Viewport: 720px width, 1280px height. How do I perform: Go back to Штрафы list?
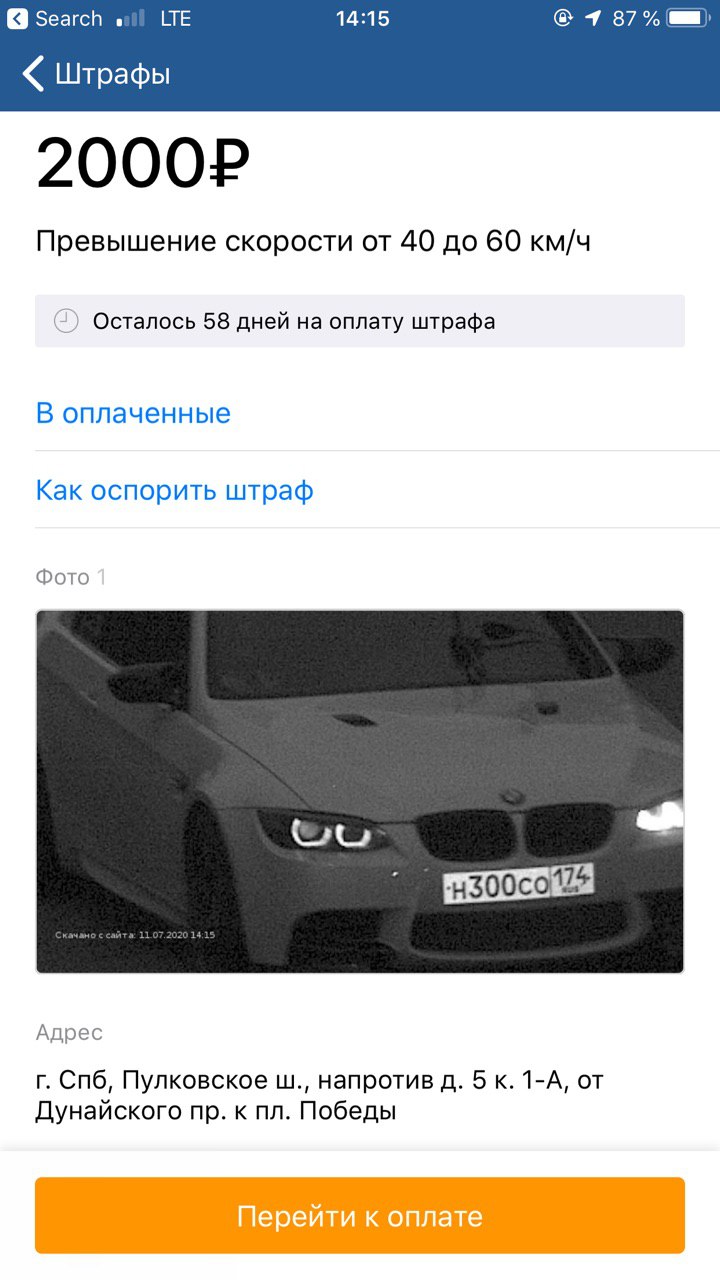point(97,74)
